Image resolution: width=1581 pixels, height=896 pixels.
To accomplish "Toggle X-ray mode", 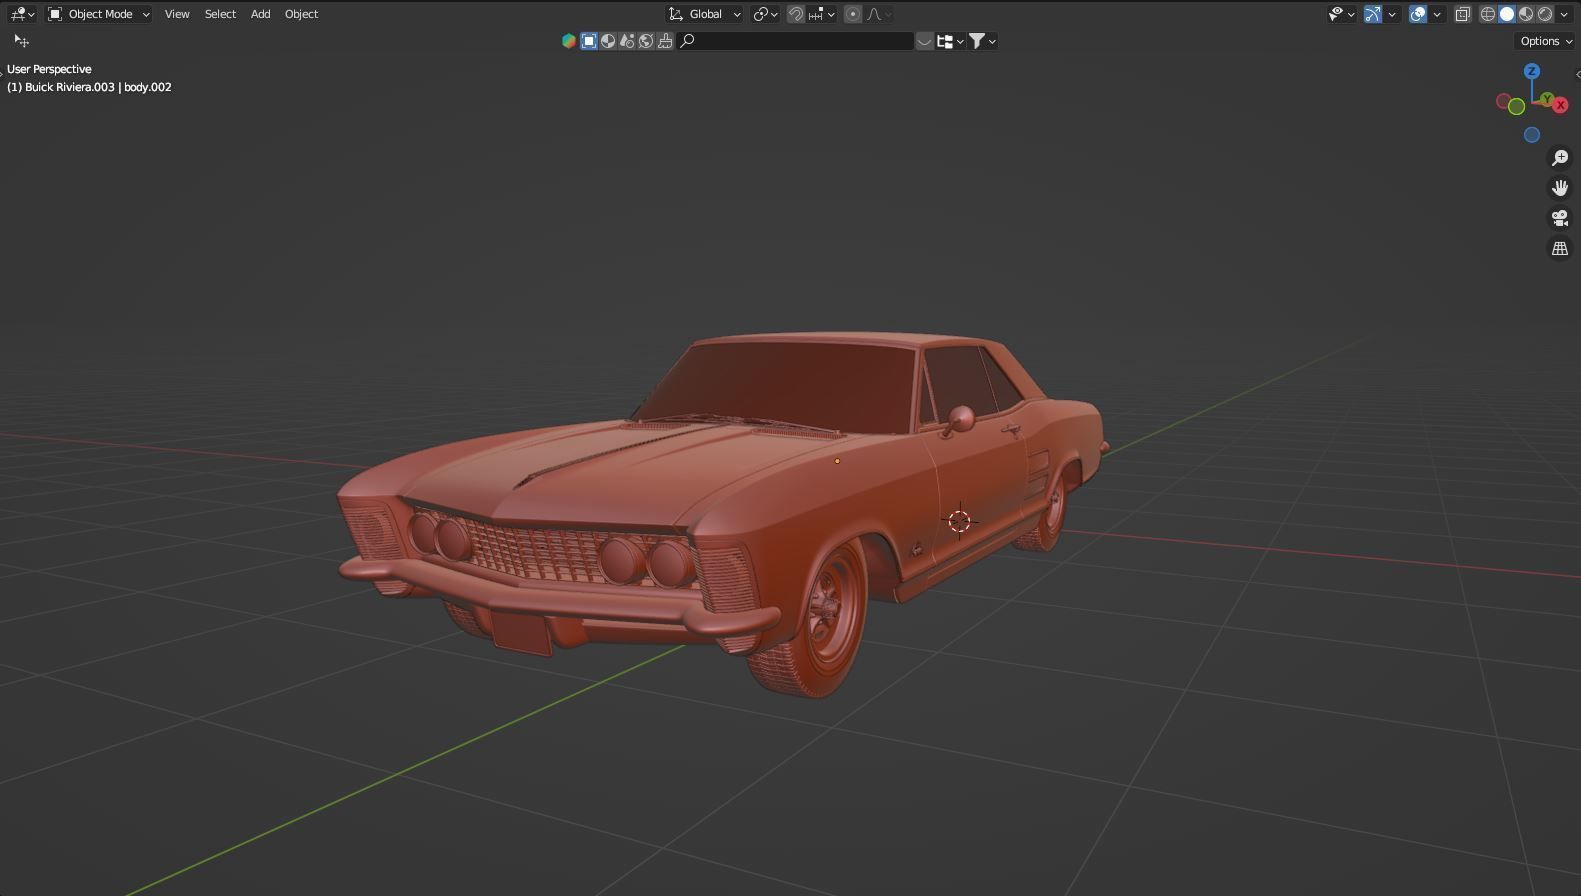I will [1463, 14].
